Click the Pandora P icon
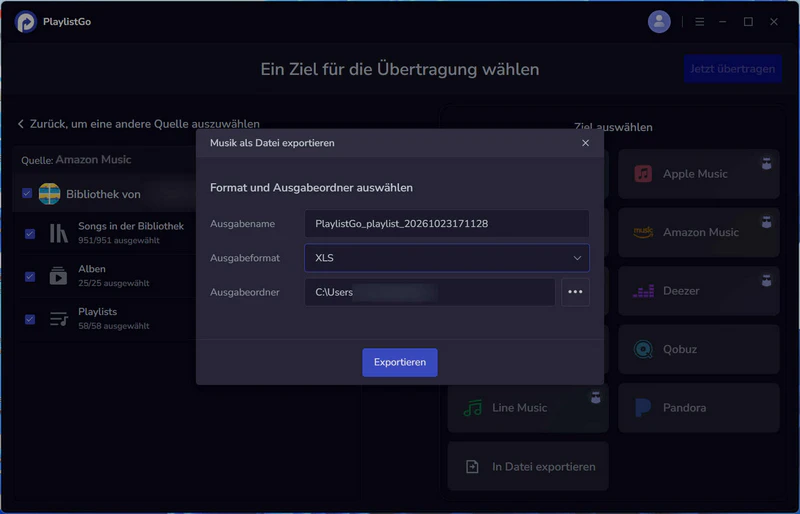Viewport: 800px width, 514px height. [x=643, y=408]
